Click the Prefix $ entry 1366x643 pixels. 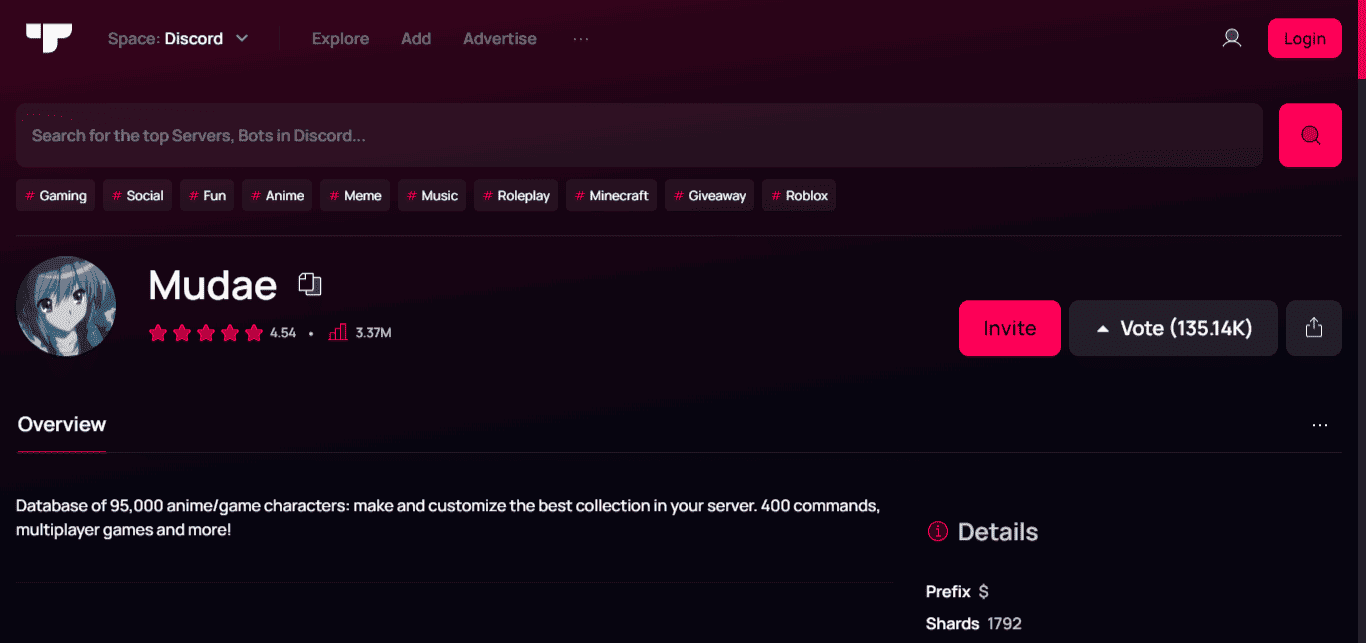tap(957, 592)
